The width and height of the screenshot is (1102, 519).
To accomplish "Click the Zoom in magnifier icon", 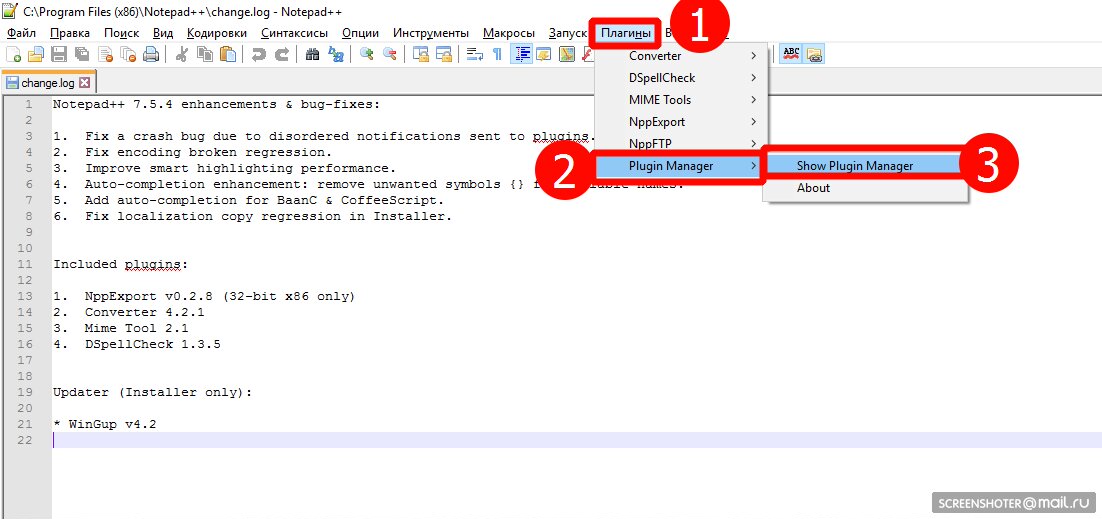I will point(366,54).
